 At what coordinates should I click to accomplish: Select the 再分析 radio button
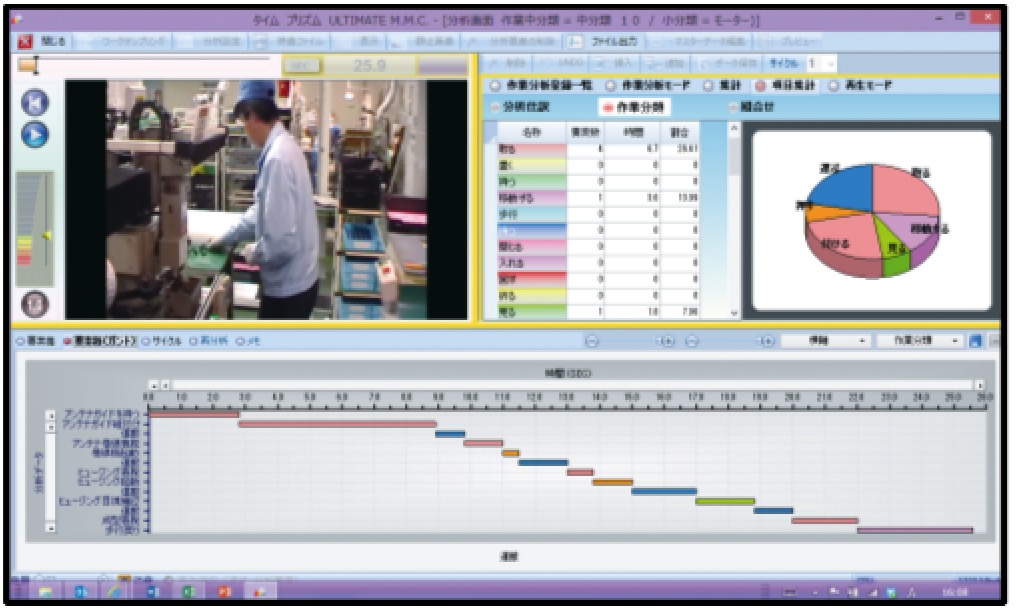click(x=193, y=341)
